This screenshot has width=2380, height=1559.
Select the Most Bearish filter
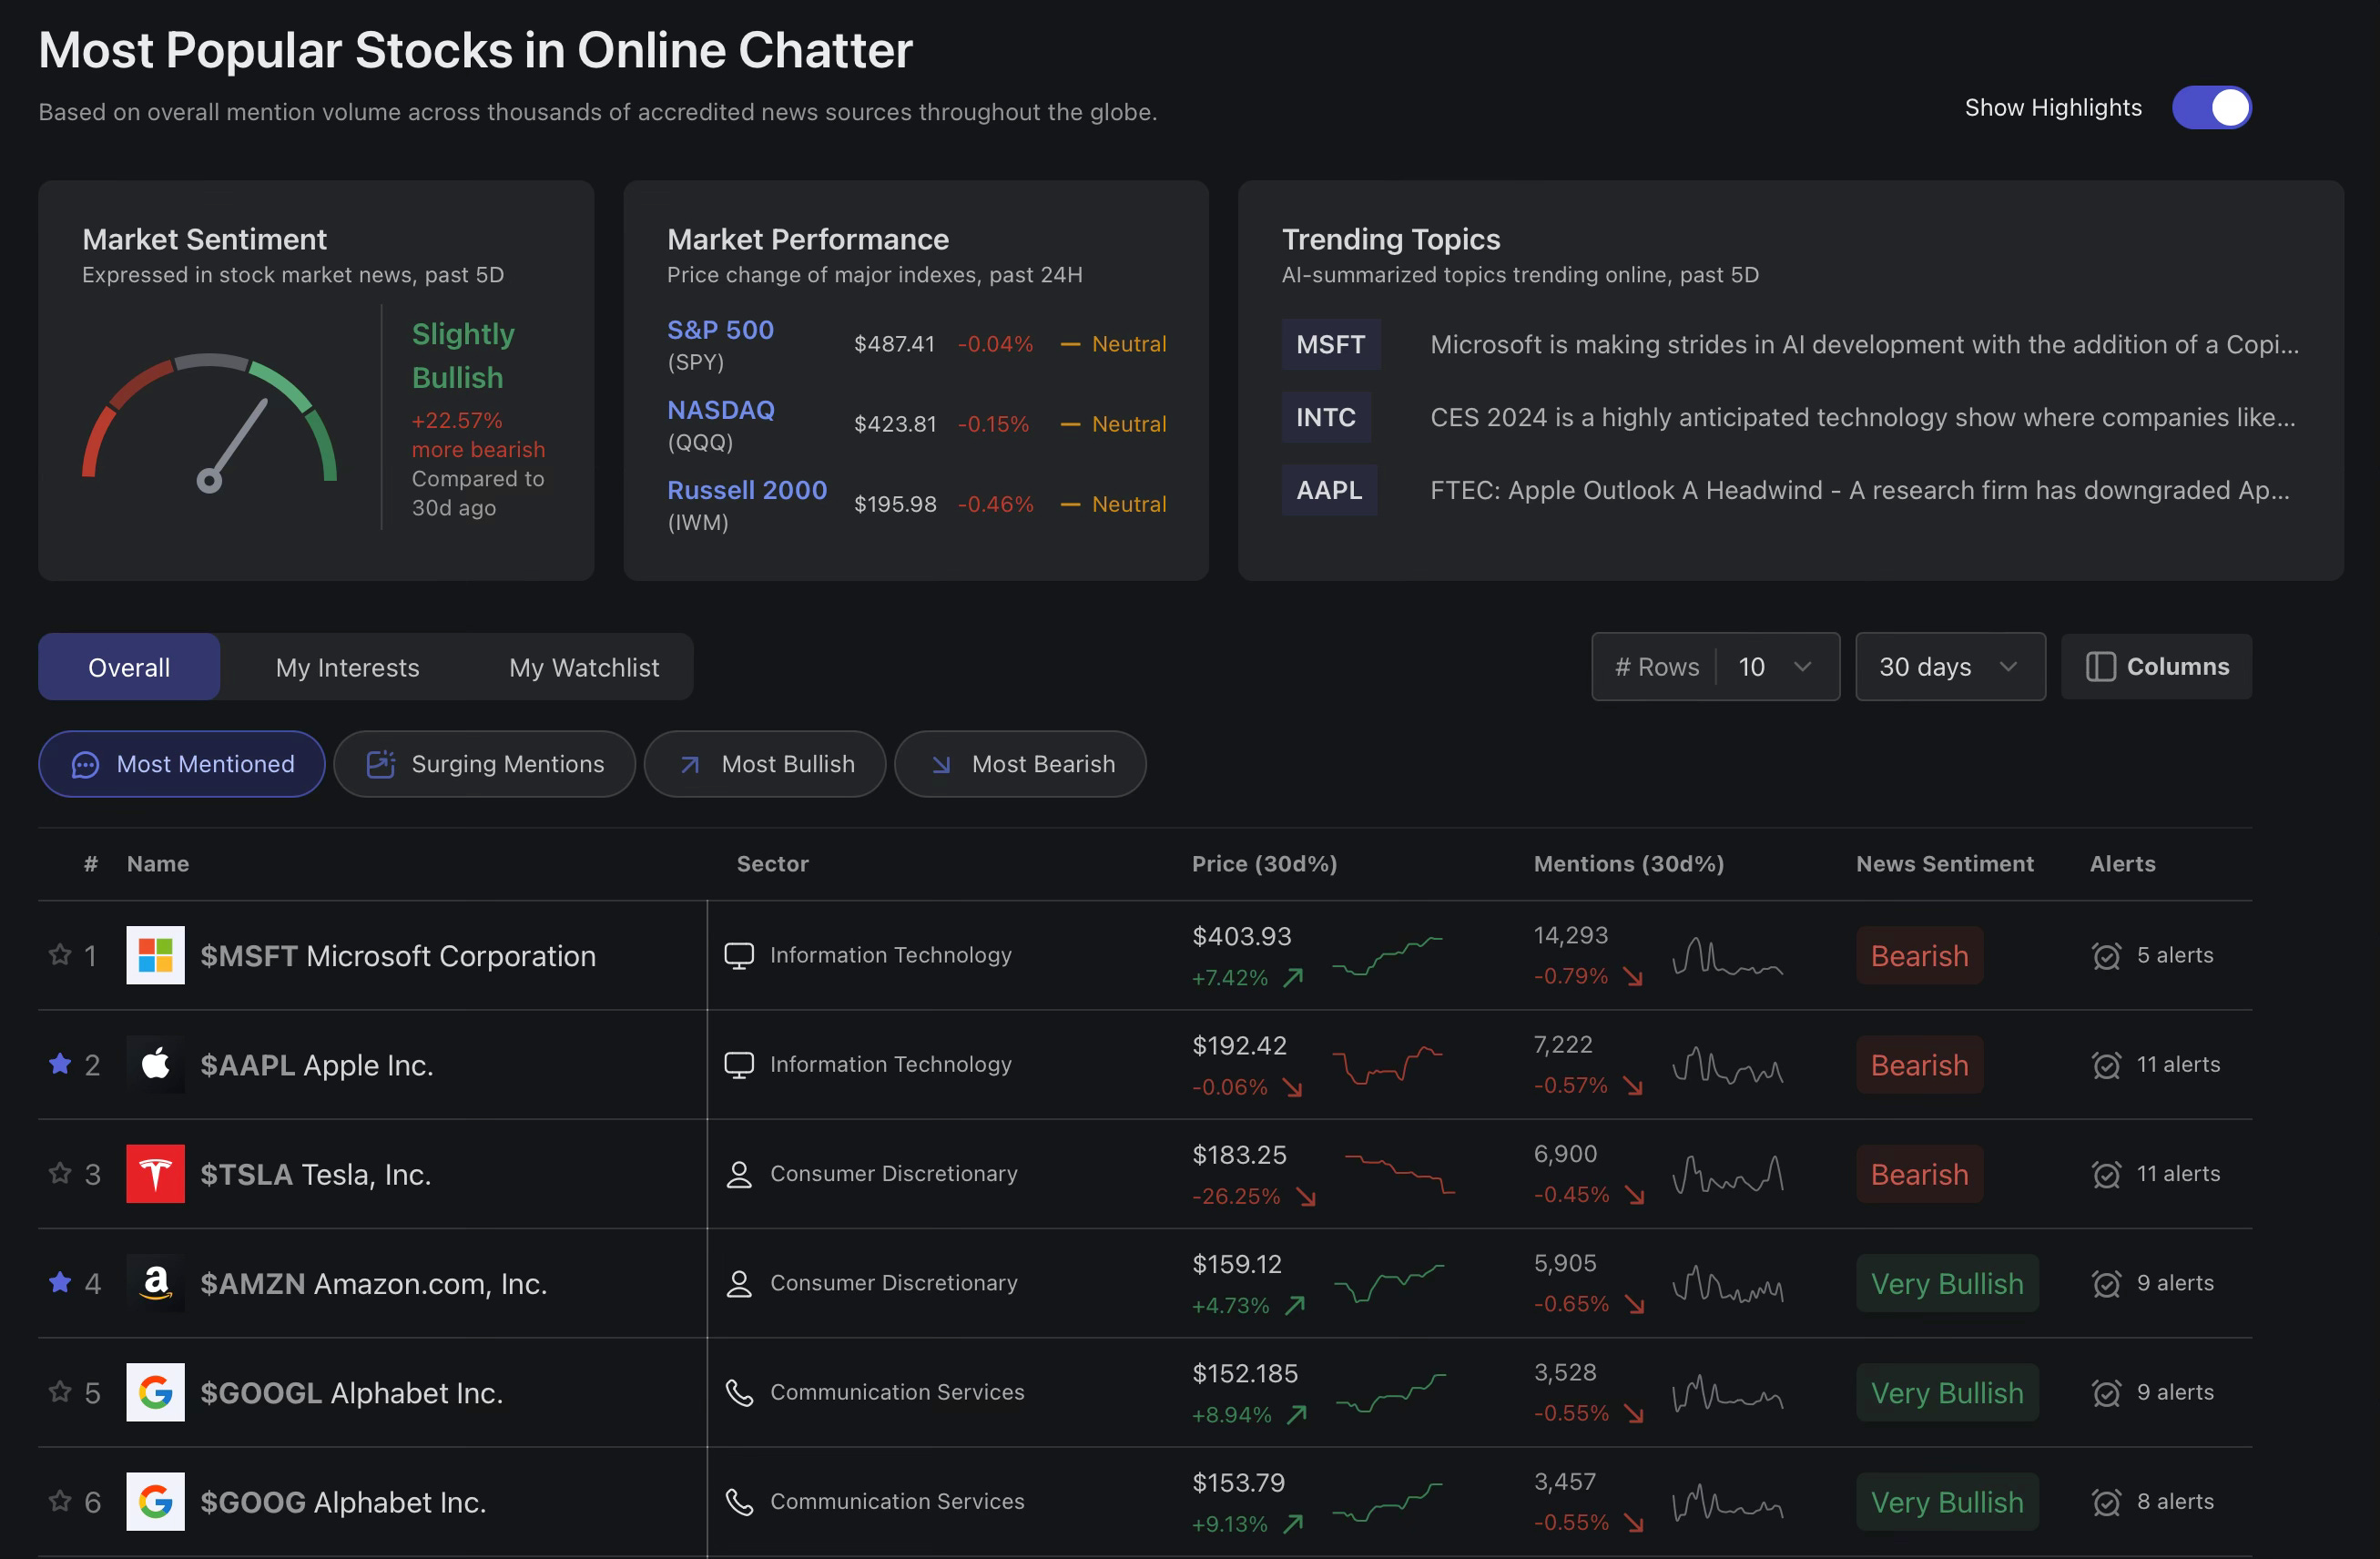tap(1020, 764)
